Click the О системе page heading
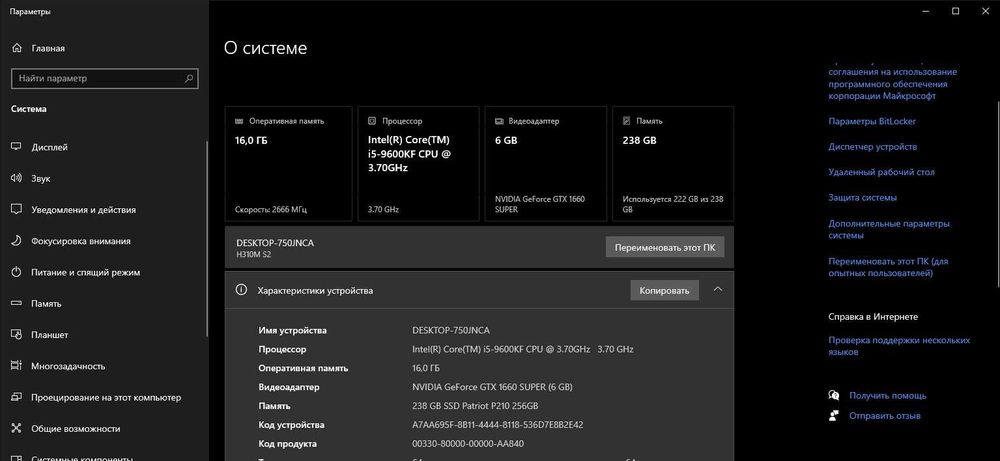The width and height of the screenshot is (1000, 461). coord(265,48)
